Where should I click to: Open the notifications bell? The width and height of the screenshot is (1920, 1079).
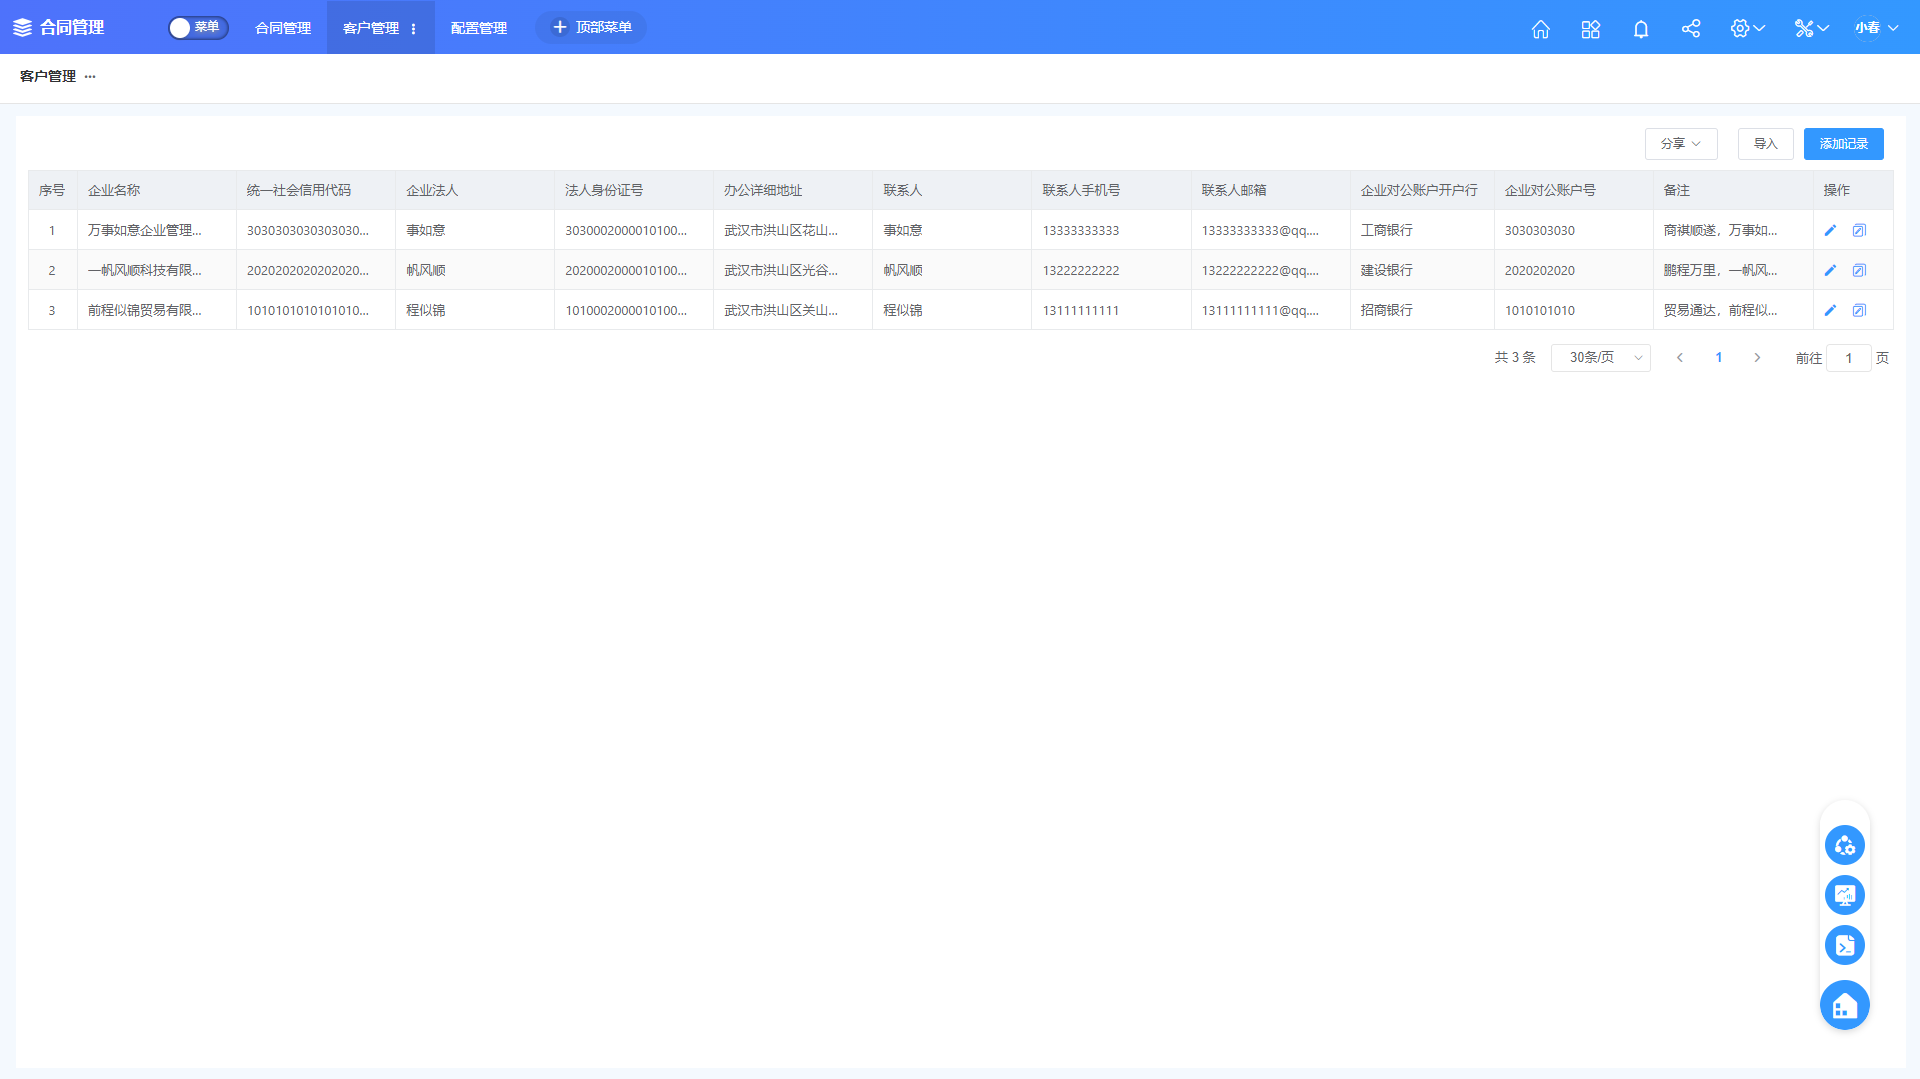point(1640,28)
